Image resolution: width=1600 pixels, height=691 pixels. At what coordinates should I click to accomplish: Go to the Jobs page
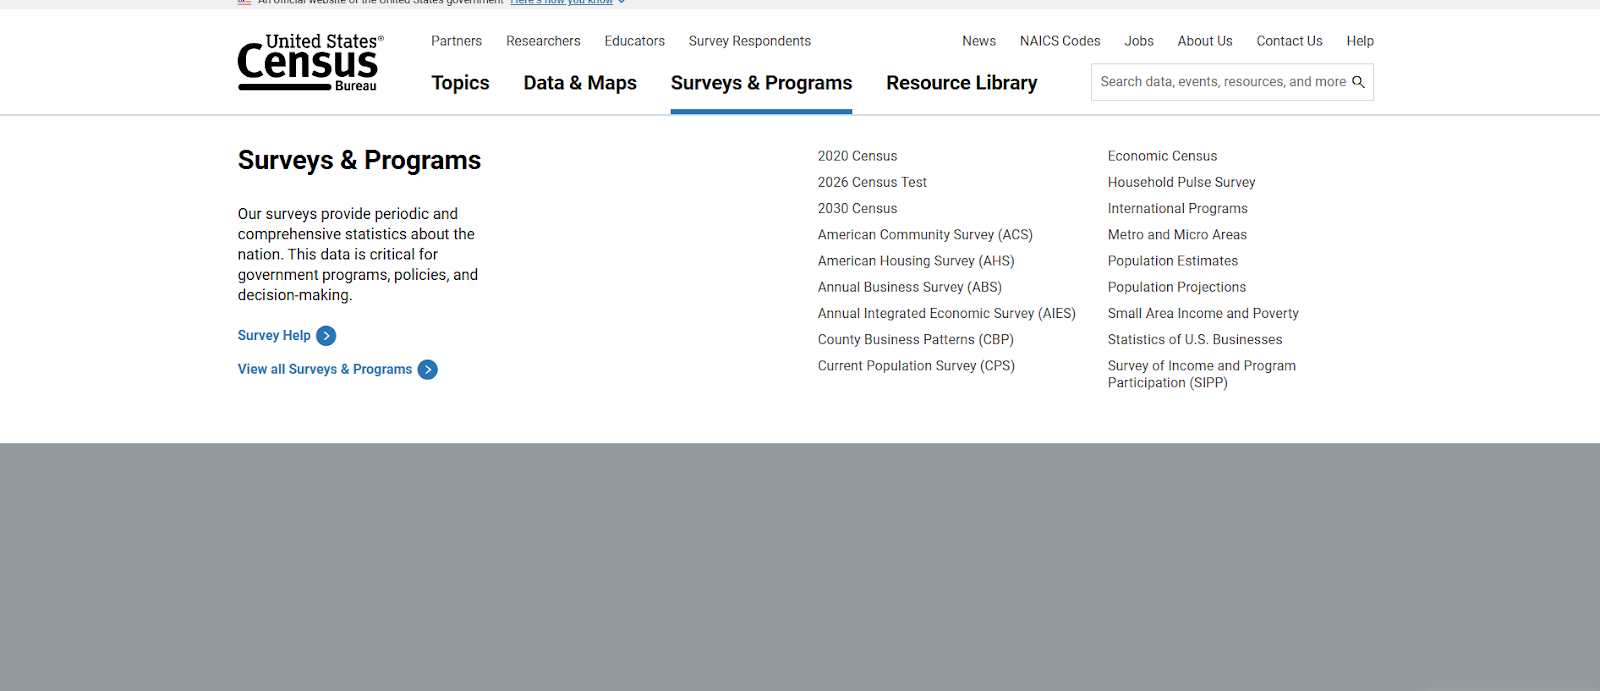click(1139, 41)
